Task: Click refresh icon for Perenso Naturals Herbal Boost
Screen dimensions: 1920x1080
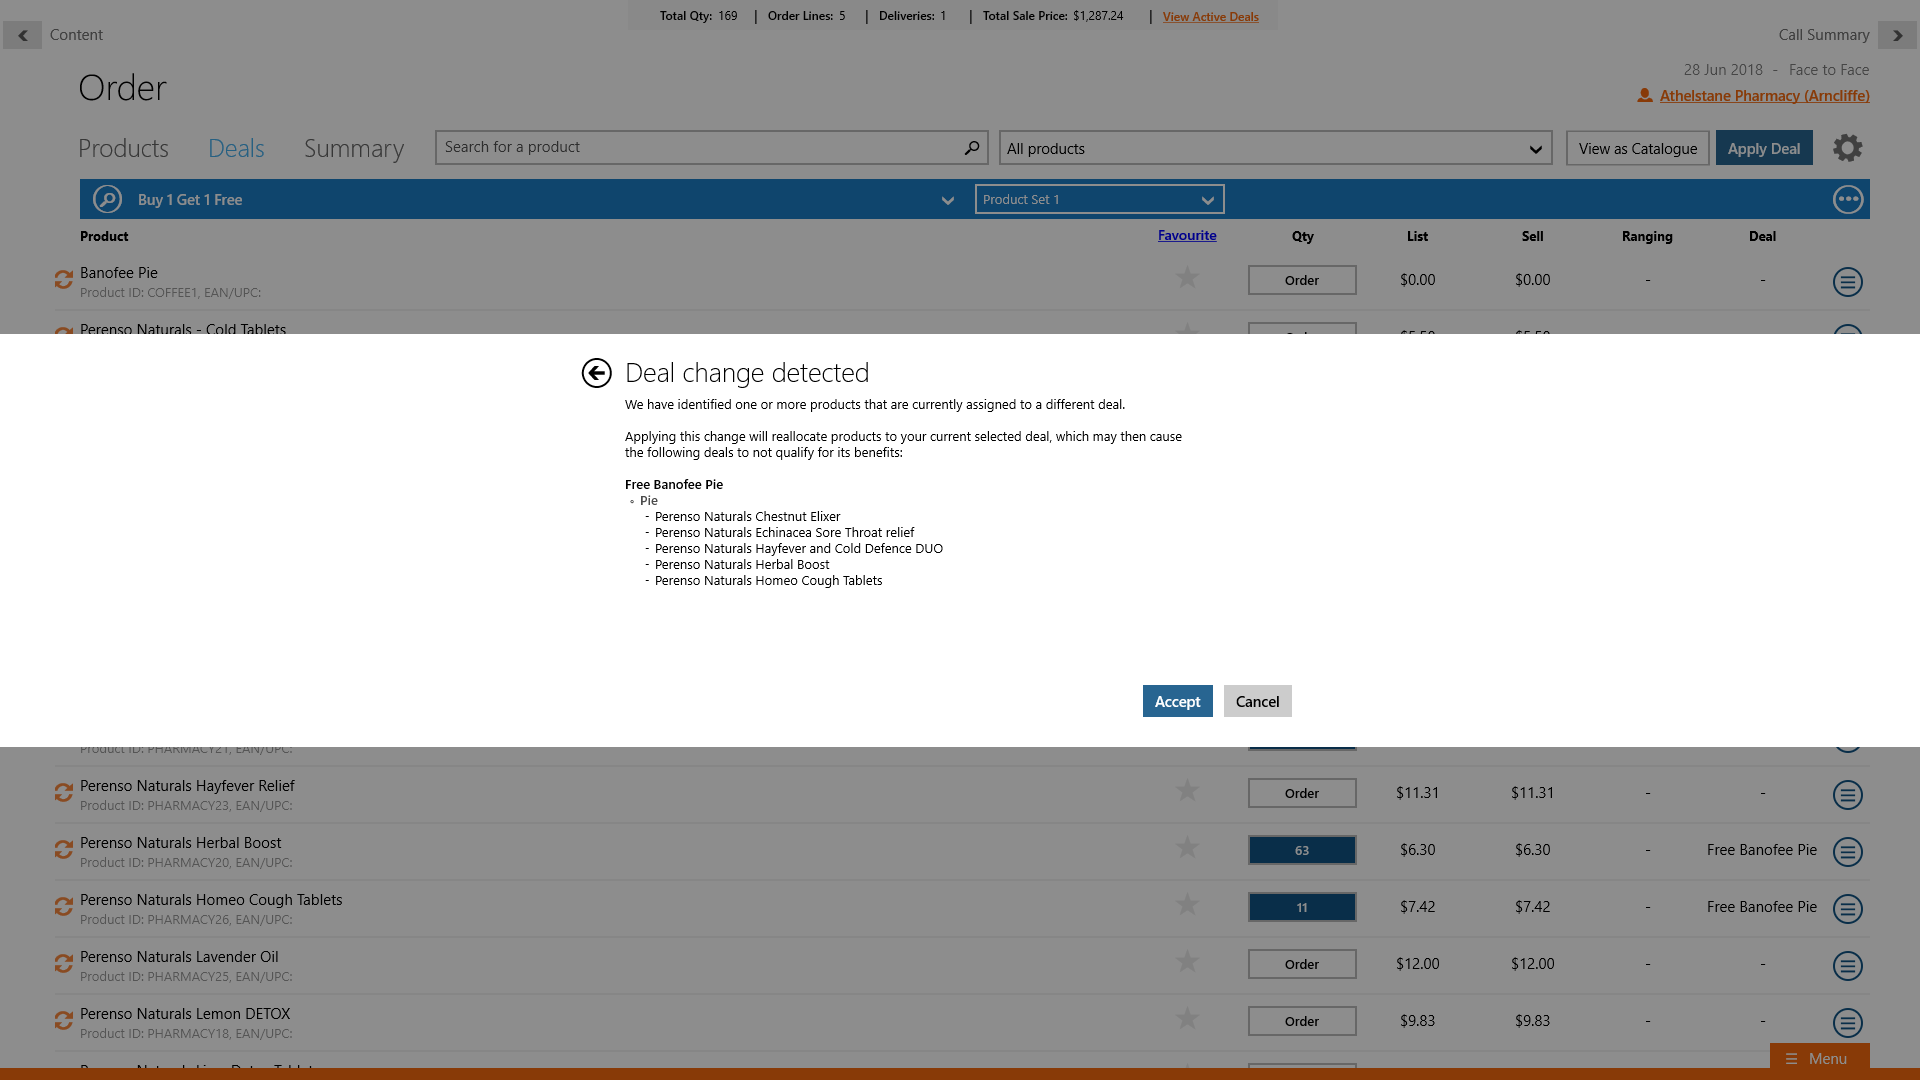Action: 64,850
